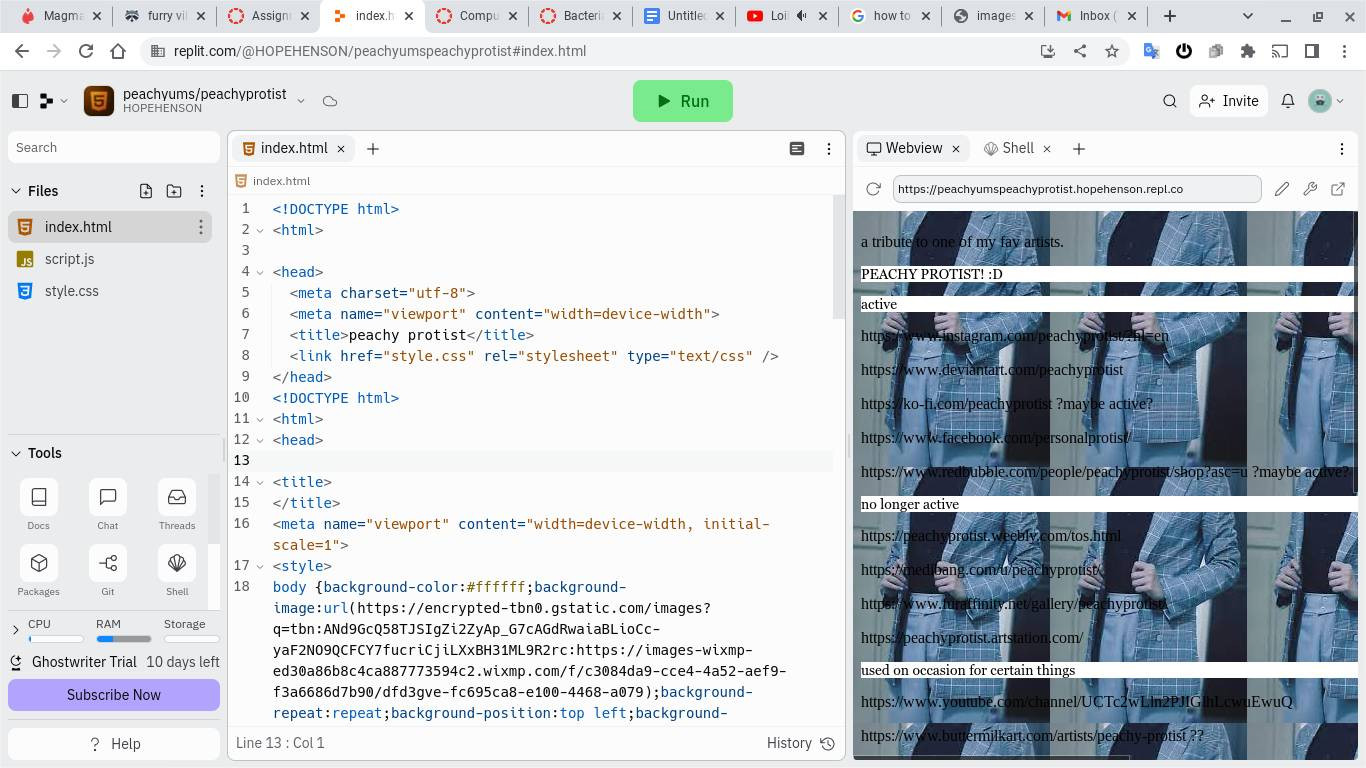The width and height of the screenshot is (1366, 768).
Task: Invite collaborators with Invite button
Action: [x=1228, y=101]
